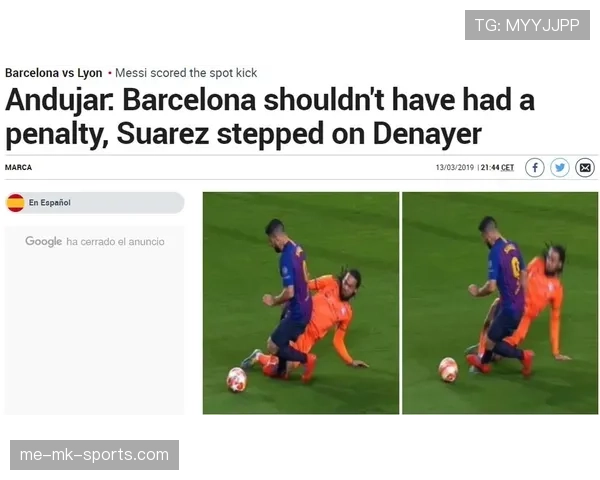600x480 pixels.
Task: Click the 13/03/2019 publication date
Action: pyautogui.click(x=455, y=167)
